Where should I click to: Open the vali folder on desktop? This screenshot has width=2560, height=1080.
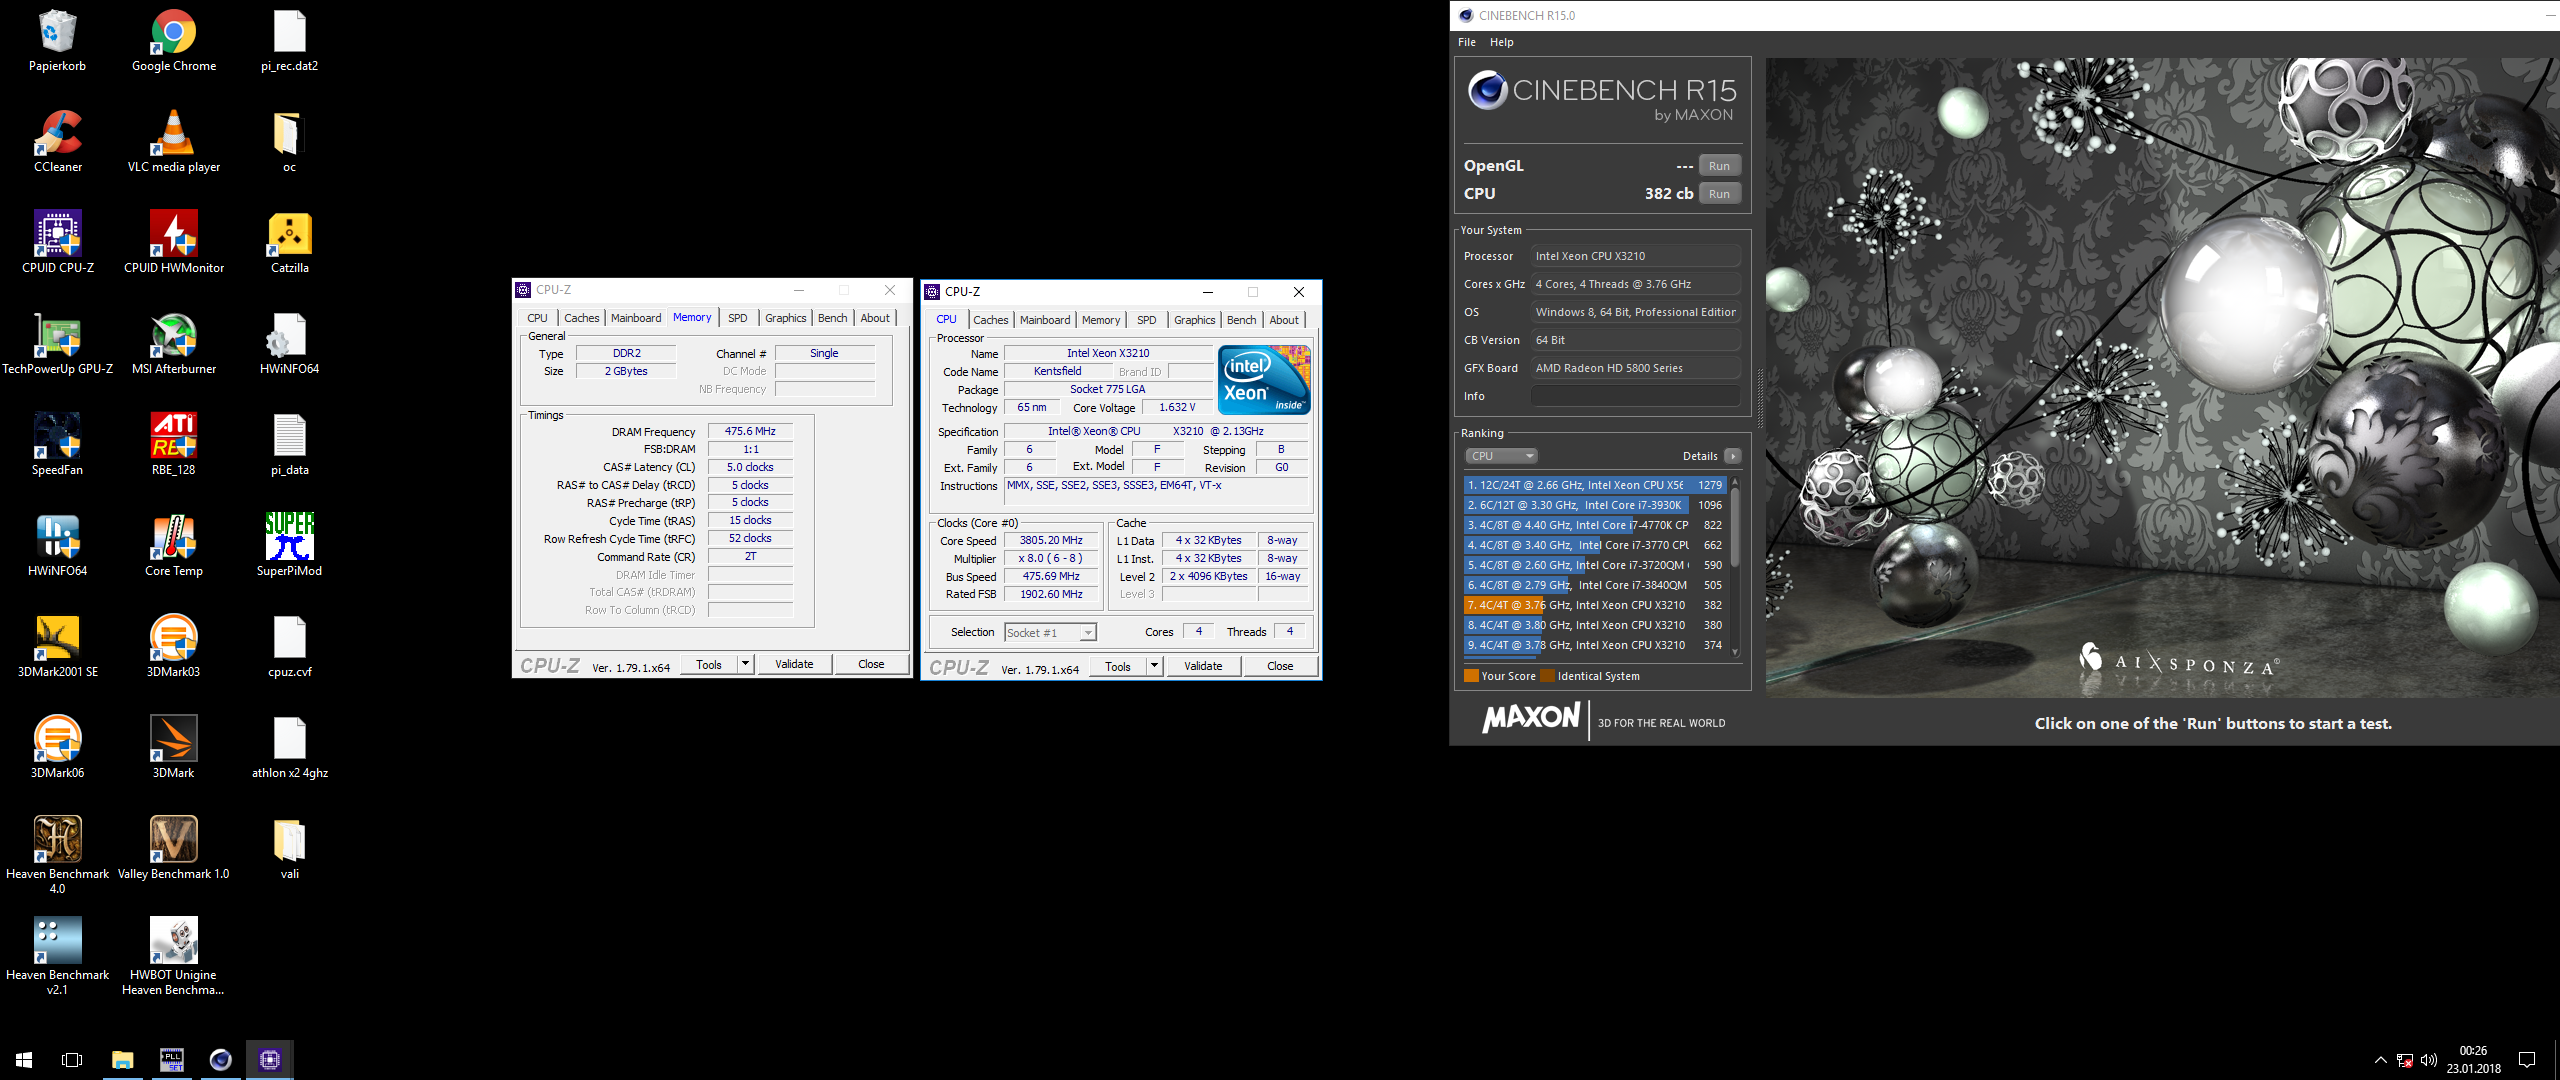[x=290, y=848]
